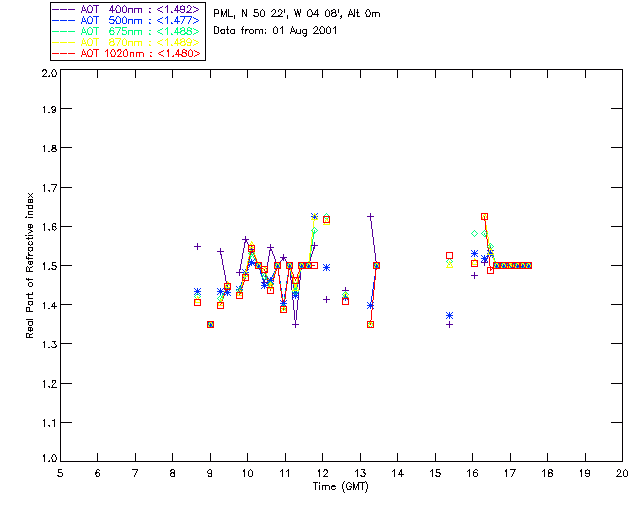Click the purple plus marker at 12.1 GMT near 1.41
Image resolution: width=640 pixels, height=512 pixels.
point(326,300)
